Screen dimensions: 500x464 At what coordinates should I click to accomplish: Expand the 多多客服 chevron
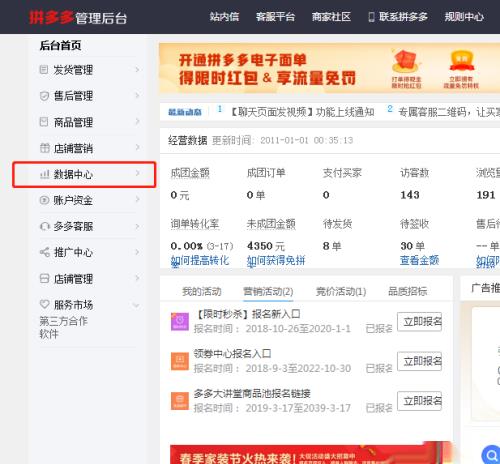(x=137, y=226)
